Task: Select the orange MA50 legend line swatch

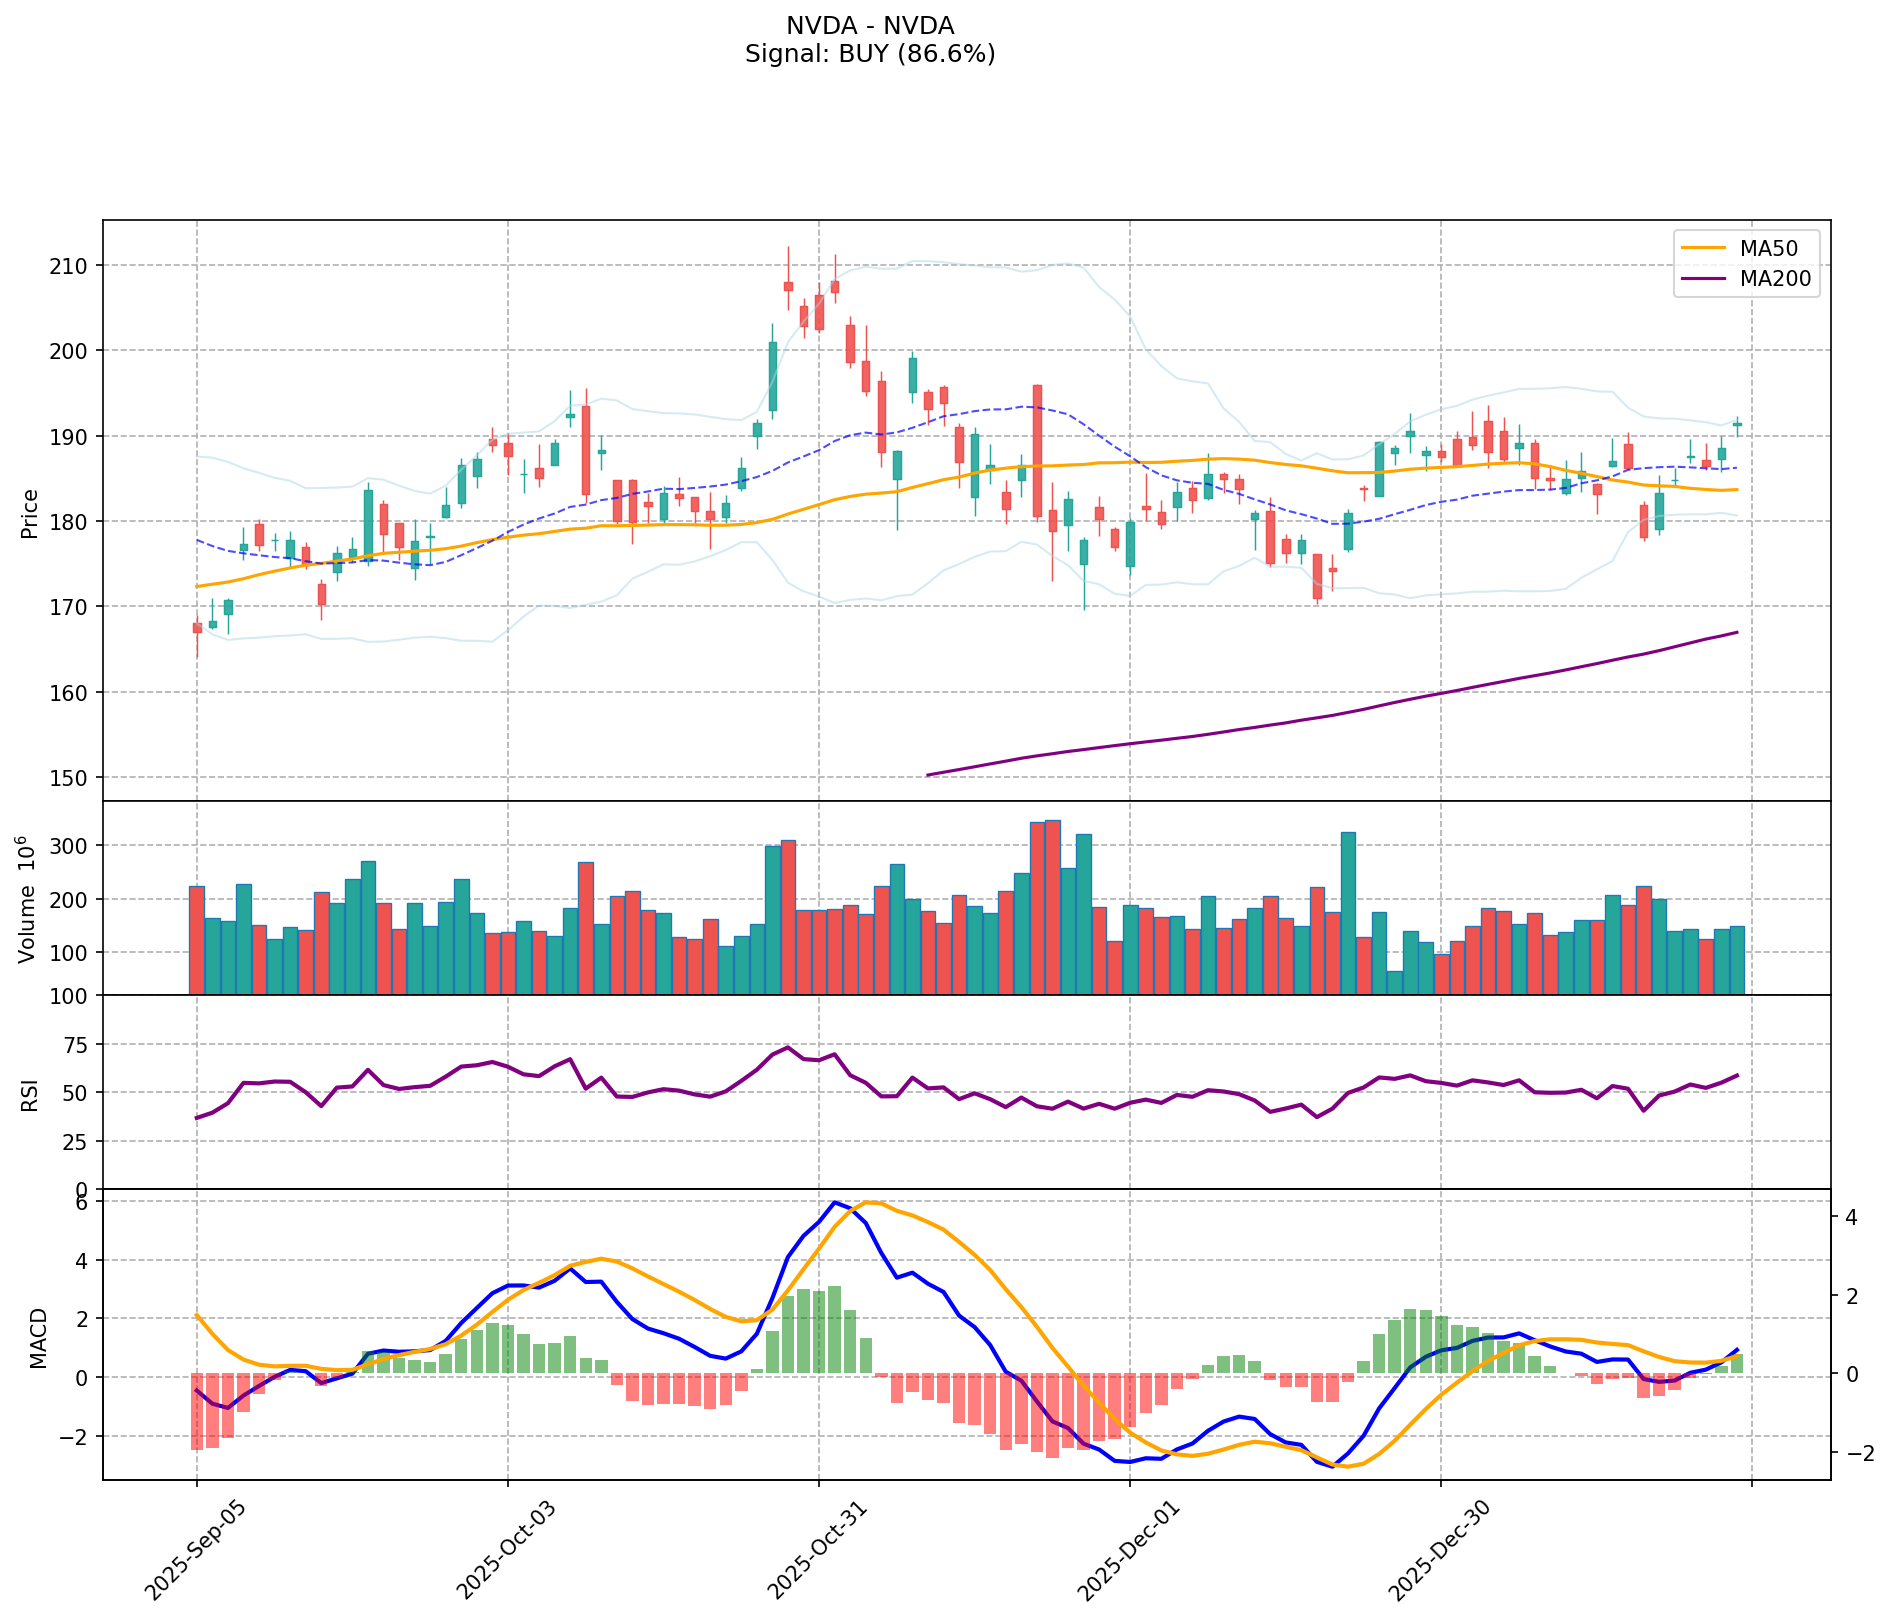Action: tap(1704, 247)
